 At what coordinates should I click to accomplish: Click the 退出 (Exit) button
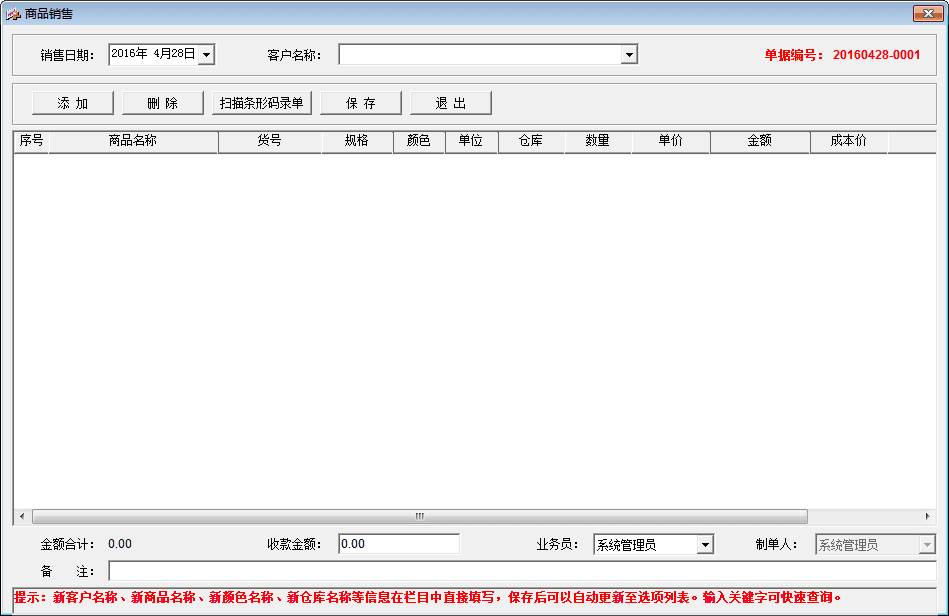(451, 103)
